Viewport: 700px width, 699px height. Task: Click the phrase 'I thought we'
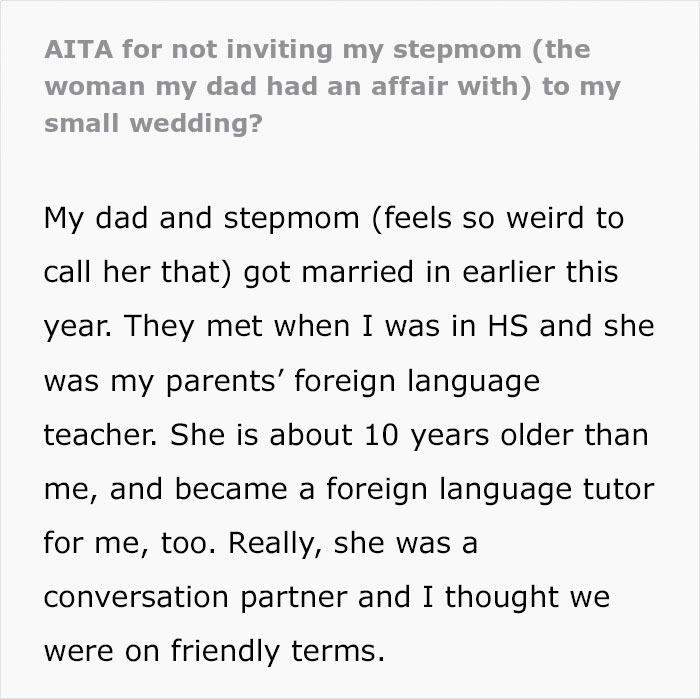tap(523, 597)
